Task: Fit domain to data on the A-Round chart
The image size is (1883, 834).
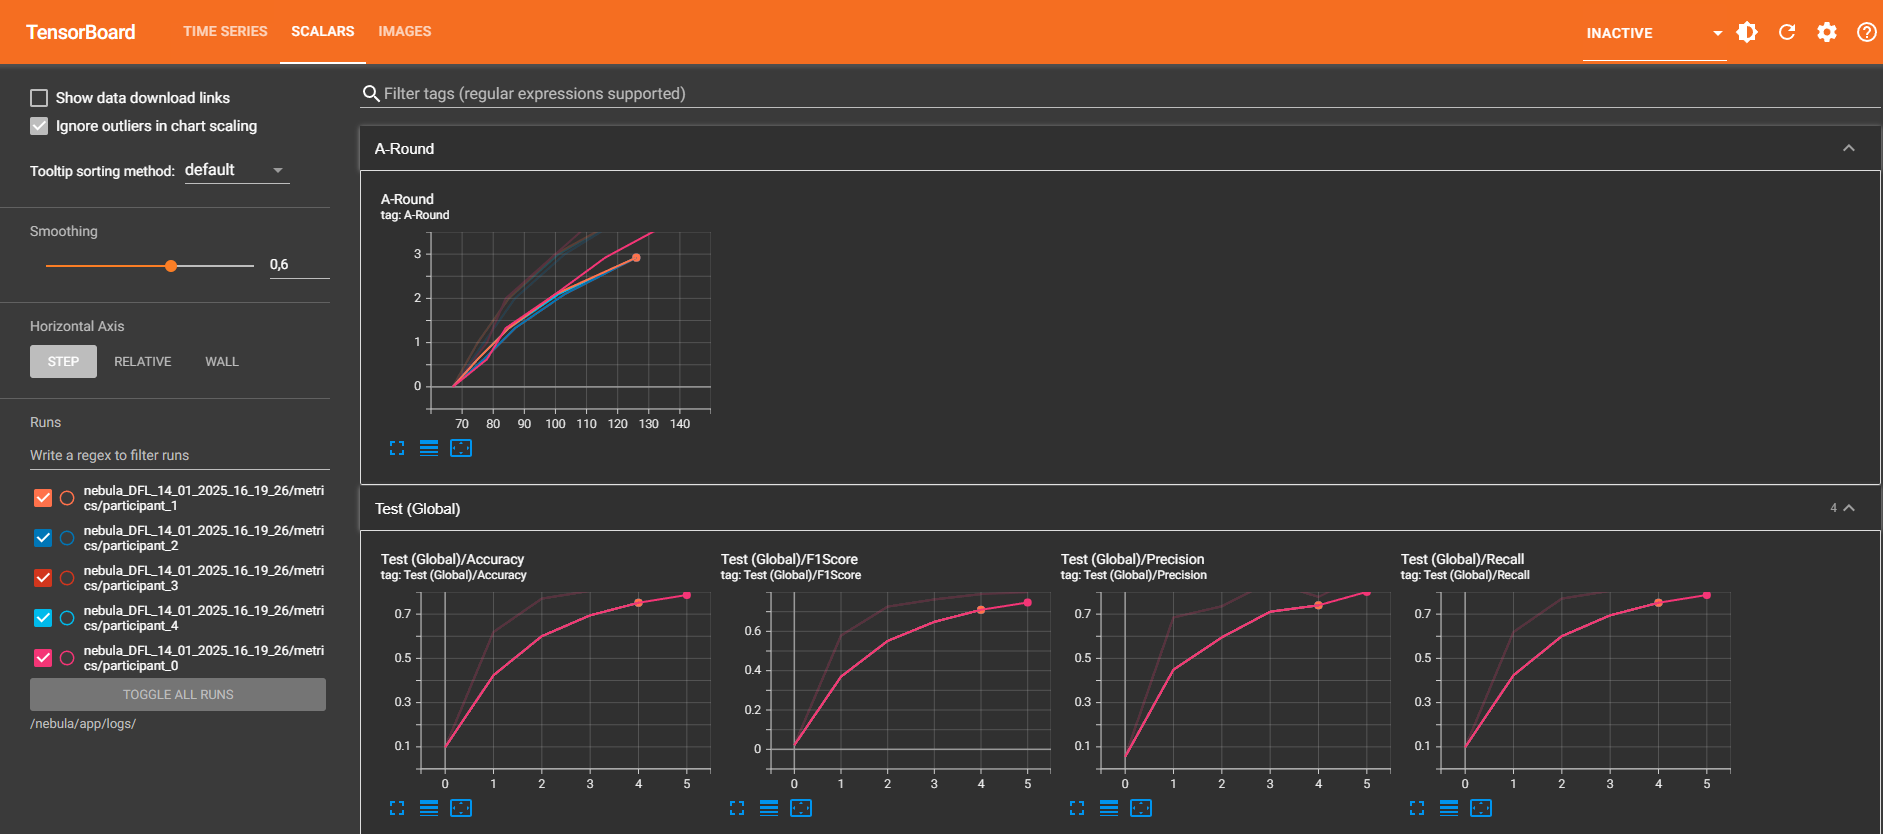Action: click(461, 448)
